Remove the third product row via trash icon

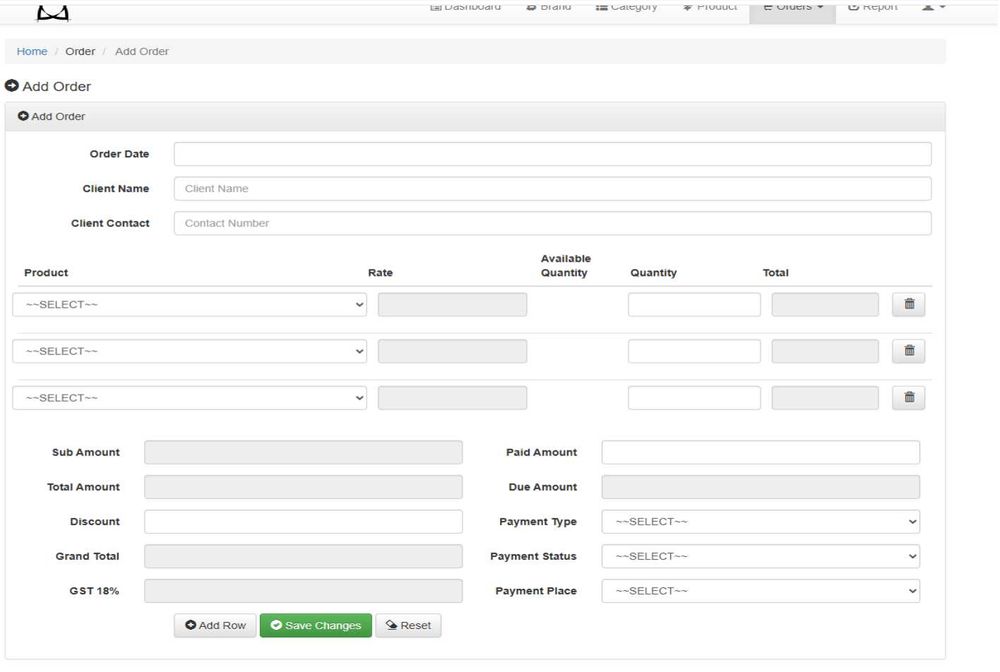[x=909, y=397]
